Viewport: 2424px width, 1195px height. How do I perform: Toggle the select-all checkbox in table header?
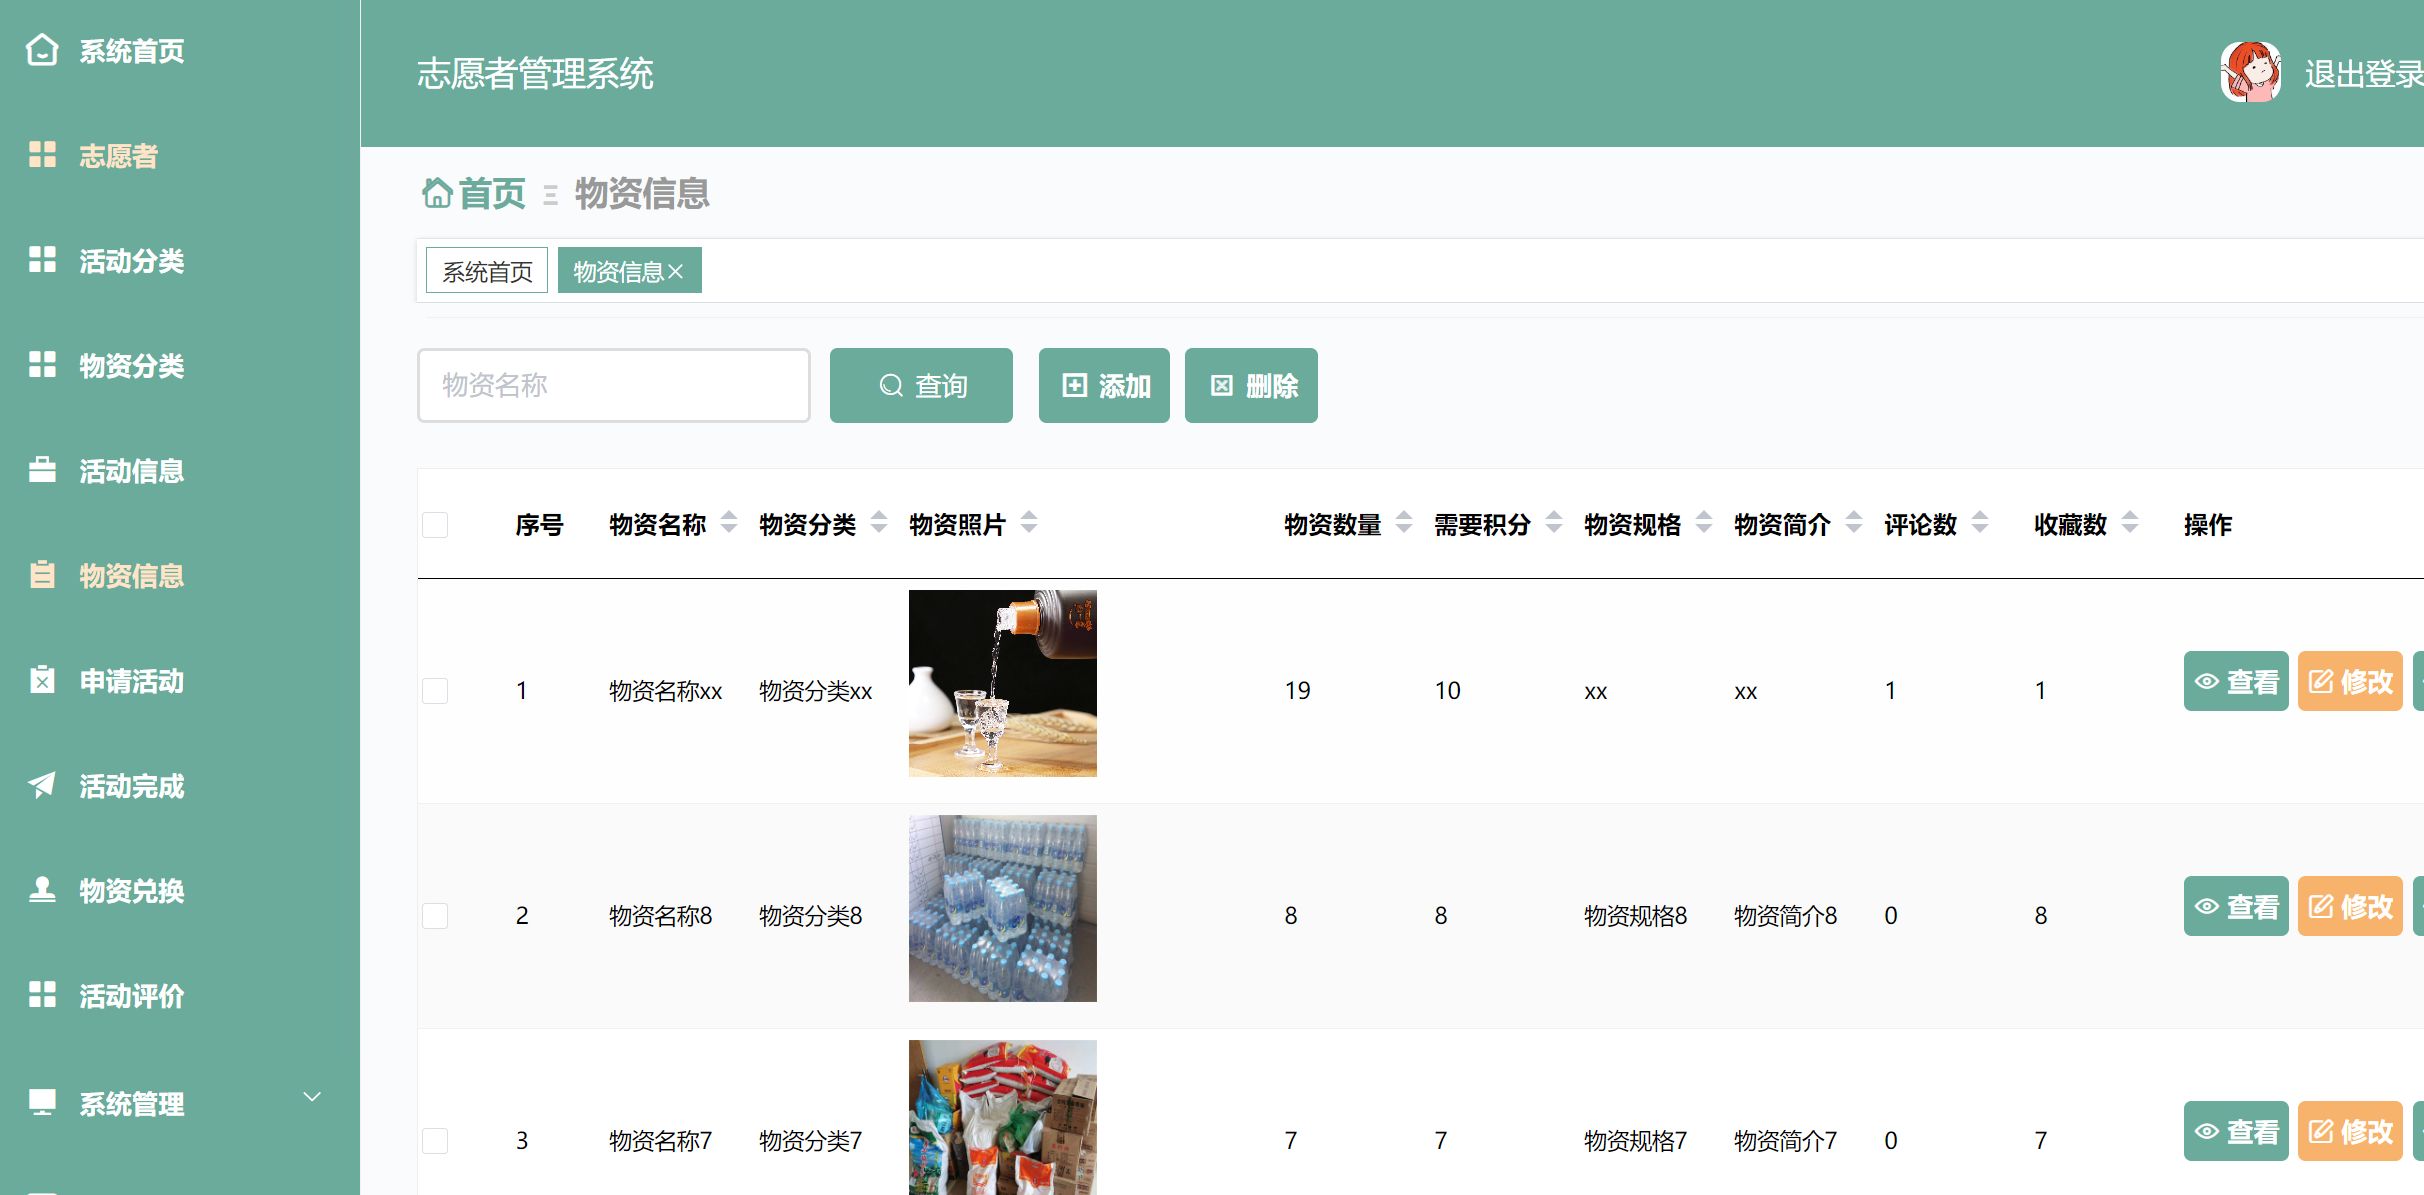coord(435,525)
